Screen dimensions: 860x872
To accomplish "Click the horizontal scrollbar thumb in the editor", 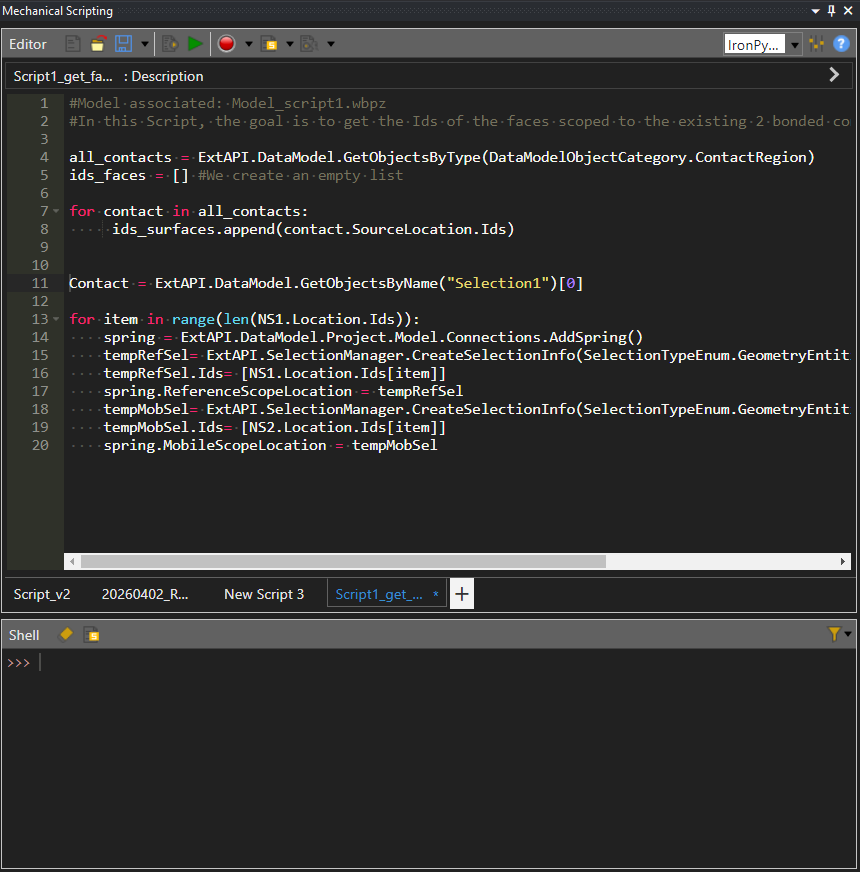I will point(343,562).
